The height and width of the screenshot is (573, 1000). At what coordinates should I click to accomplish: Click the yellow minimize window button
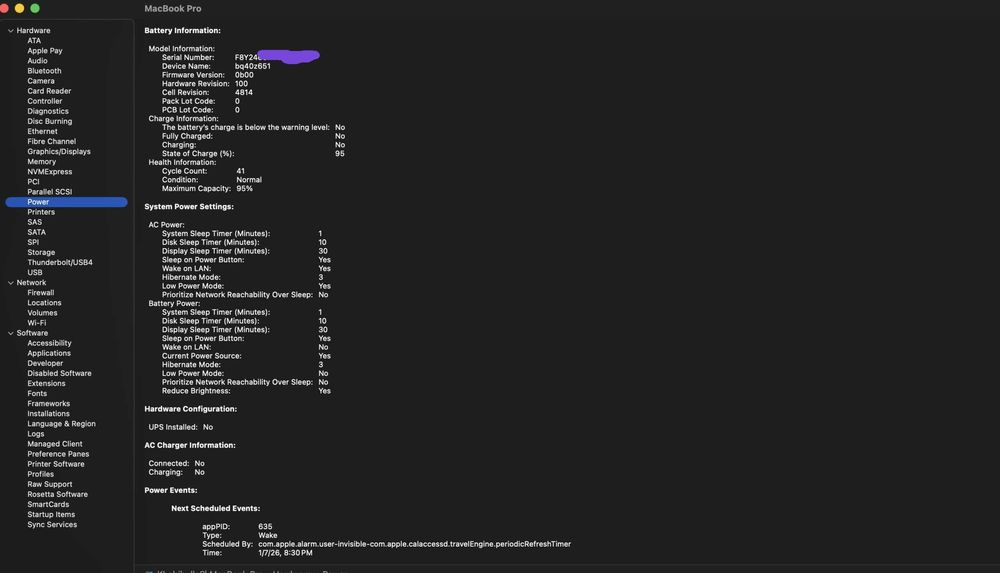pyautogui.click(x=19, y=8)
